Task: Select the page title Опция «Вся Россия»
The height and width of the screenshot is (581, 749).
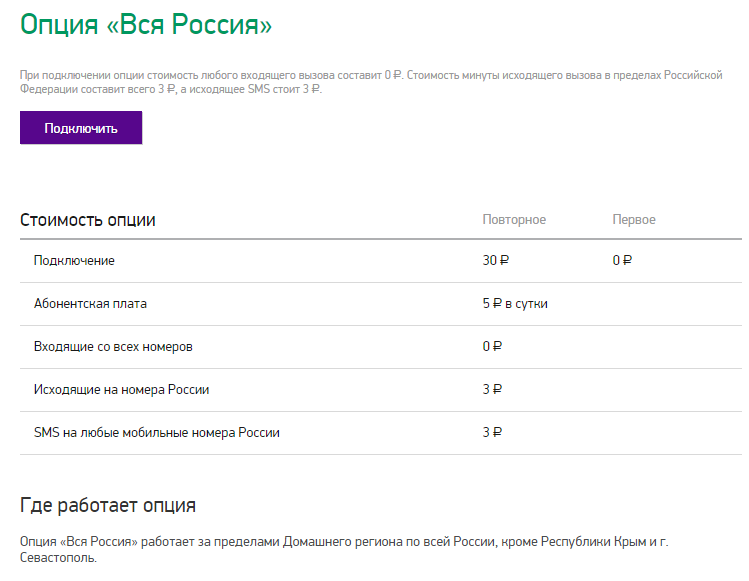Action: (x=146, y=24)
